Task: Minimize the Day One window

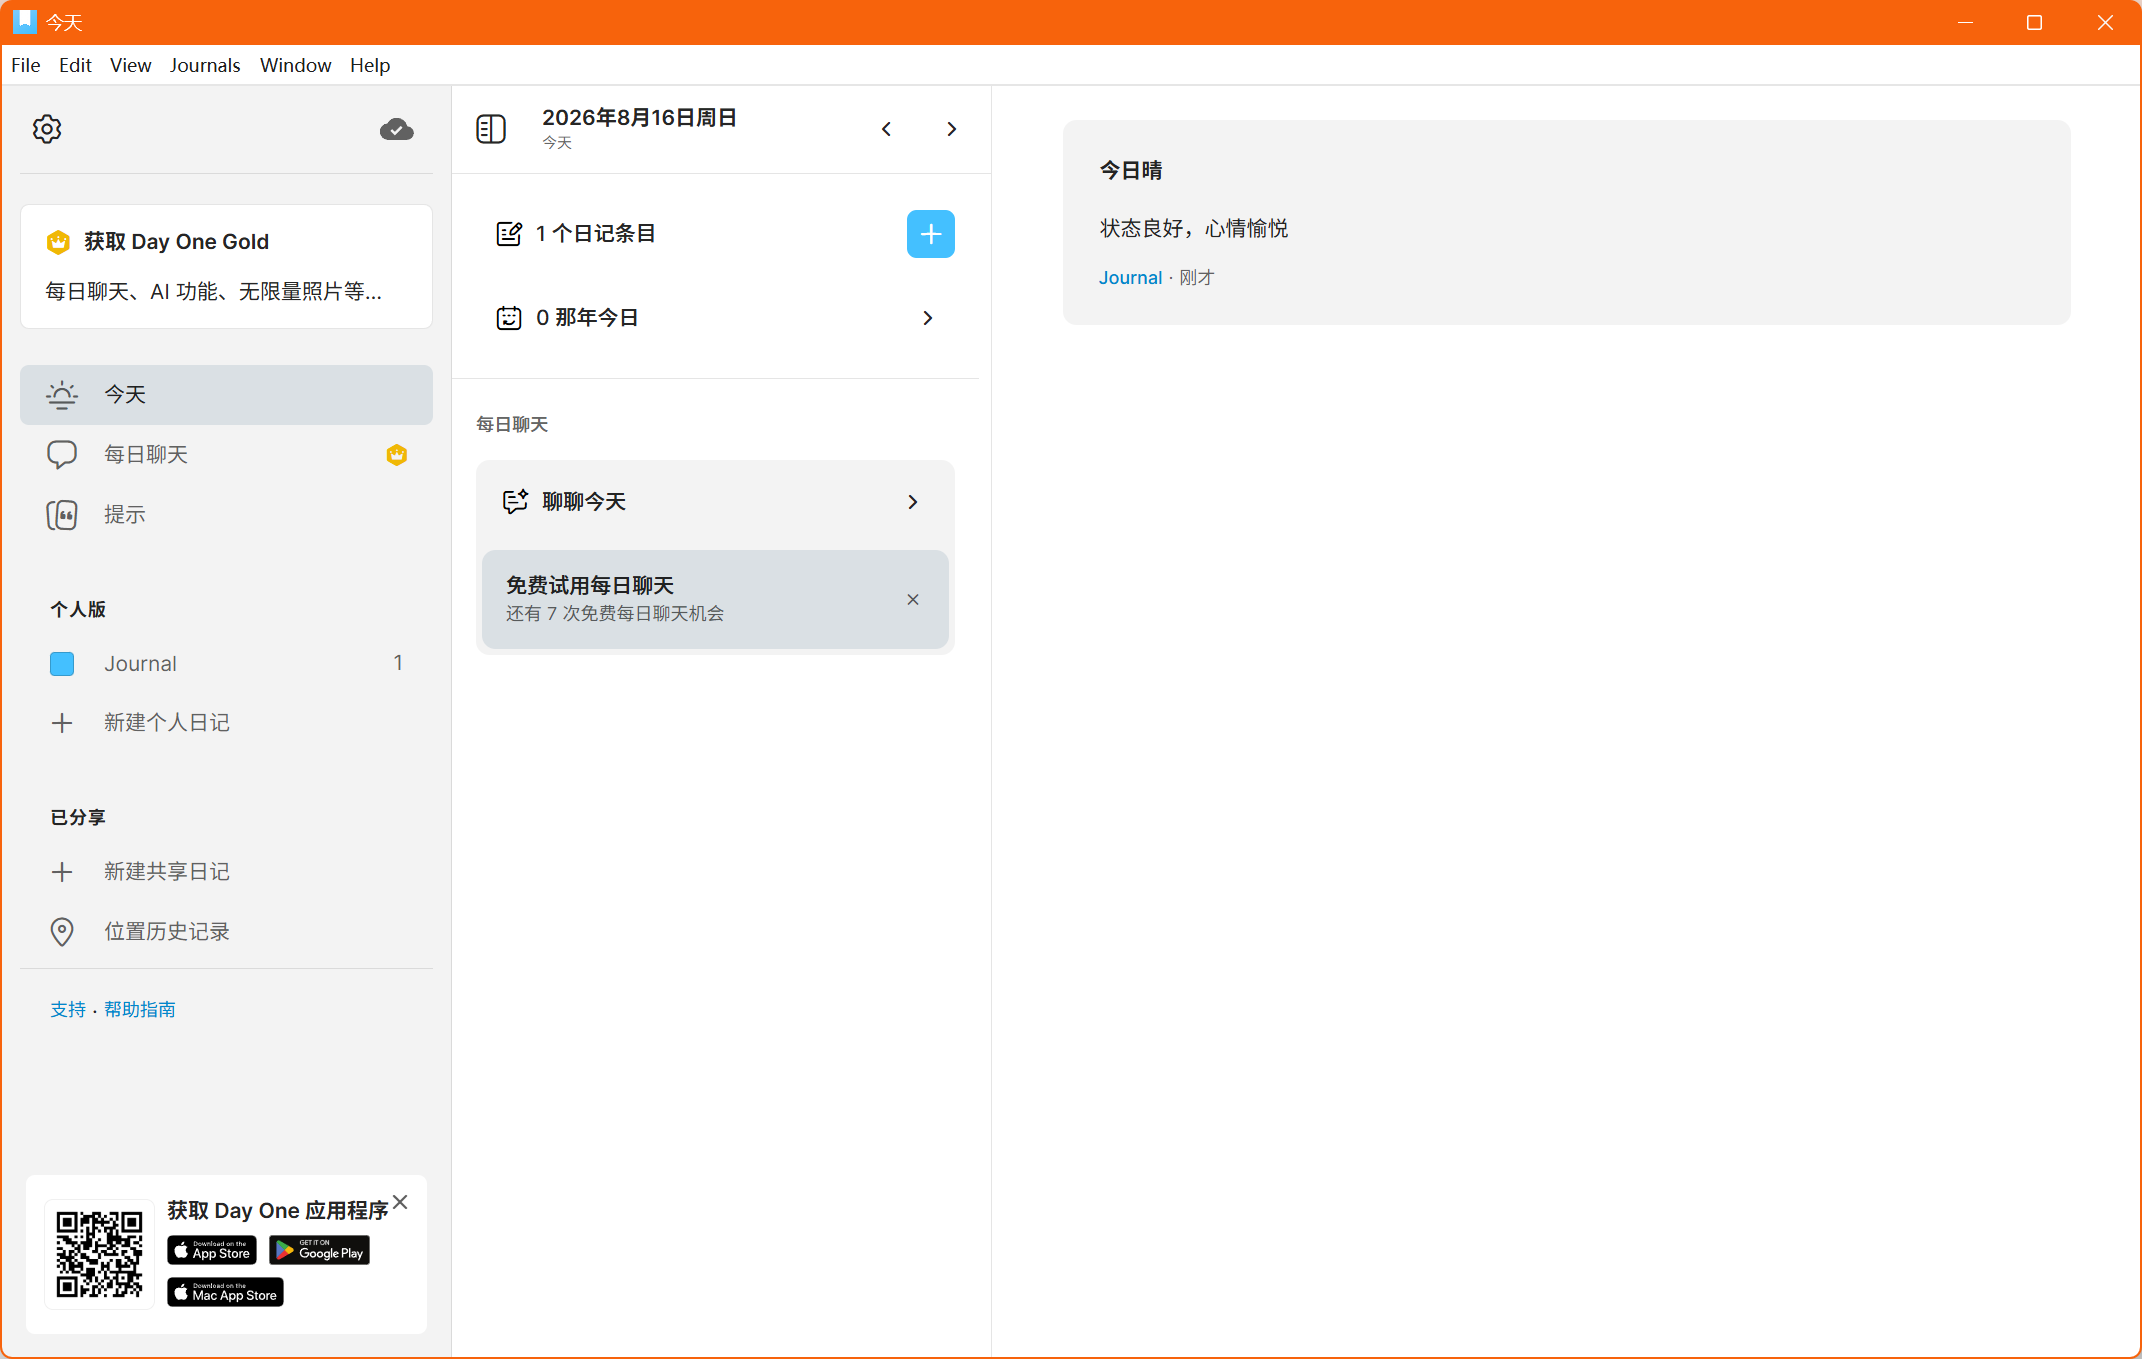Action: 1965,22
